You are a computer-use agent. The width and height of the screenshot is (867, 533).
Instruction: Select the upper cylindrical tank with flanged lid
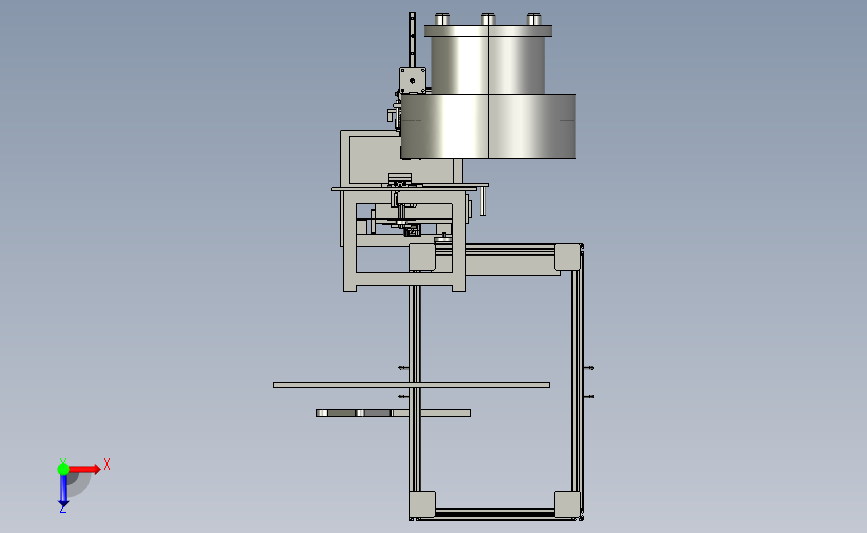[x=488, y=60]
